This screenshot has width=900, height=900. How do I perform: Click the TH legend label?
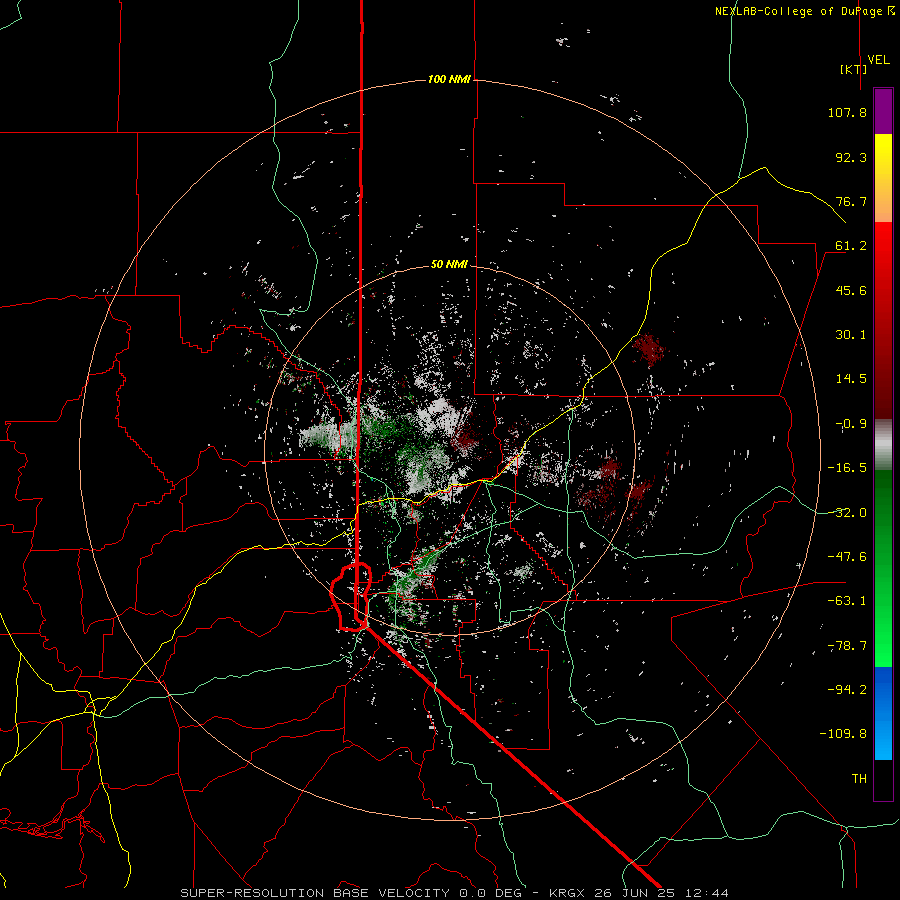[x=859, y=779]
